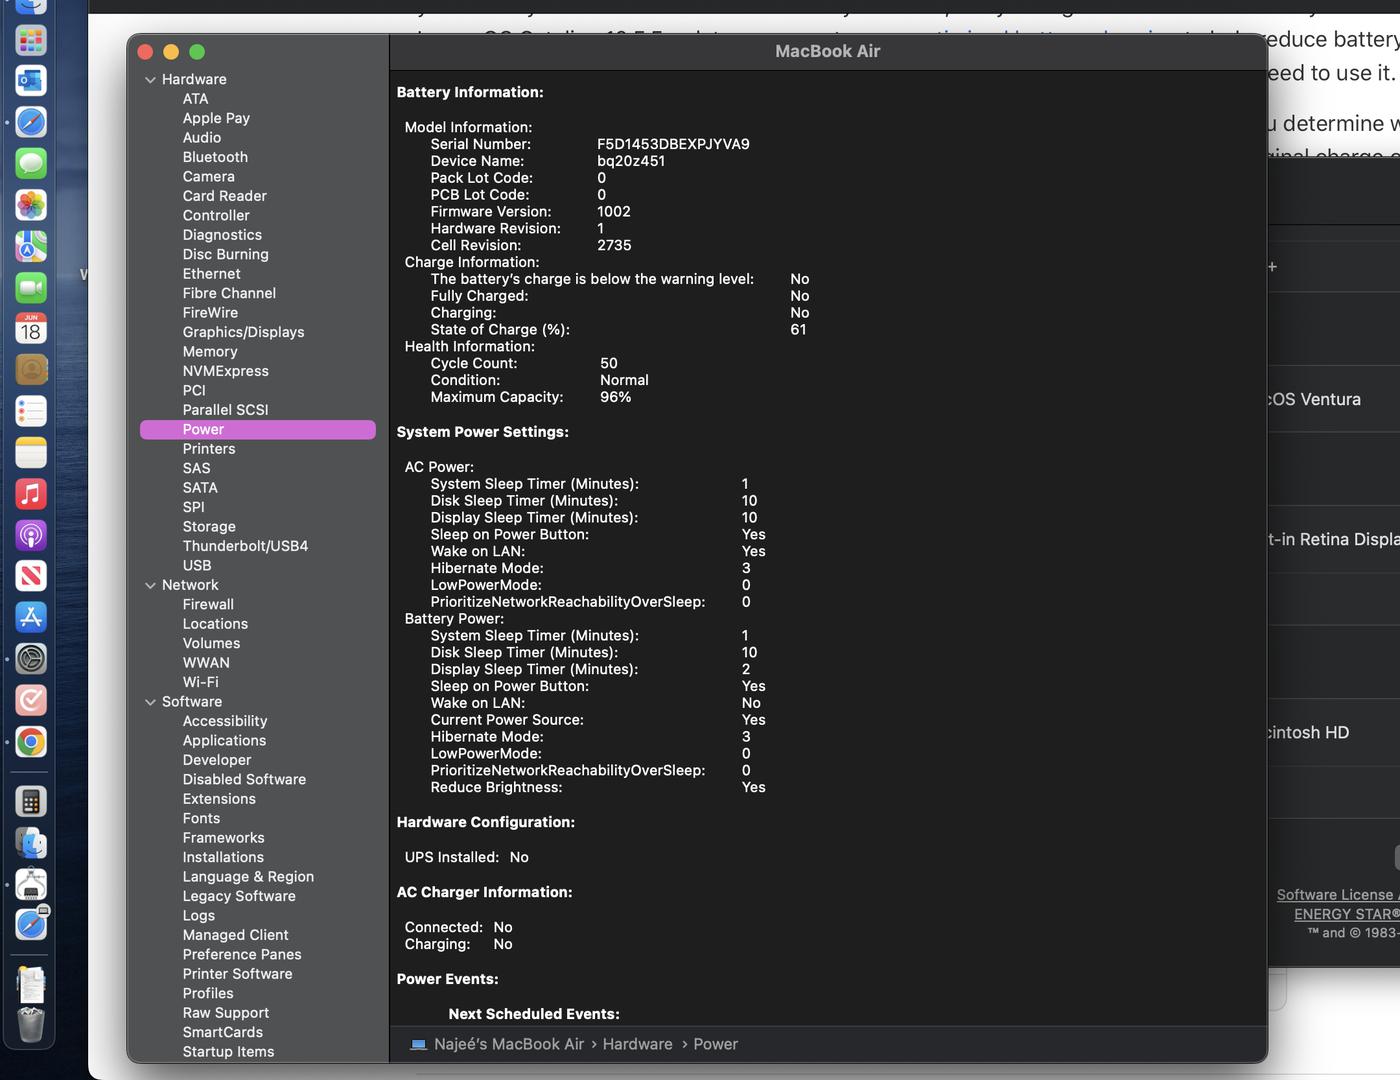Launch FaceTime from the Dock

pos(31,288)
